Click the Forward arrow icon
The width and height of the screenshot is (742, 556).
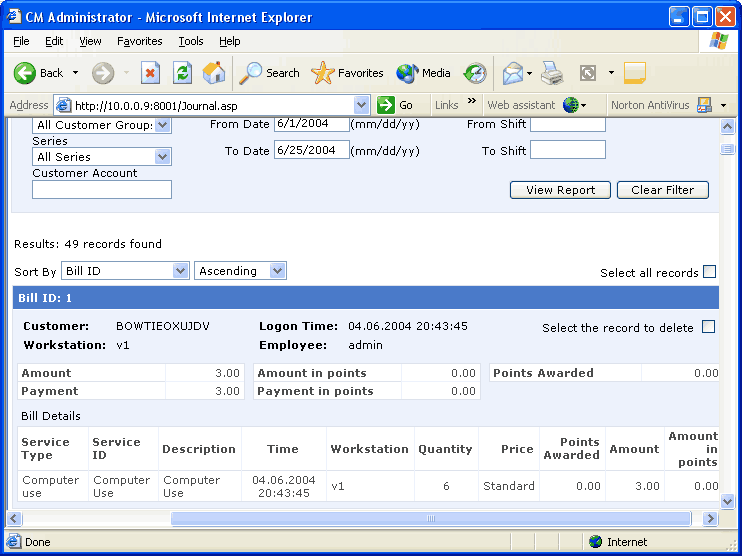[103, 73]
